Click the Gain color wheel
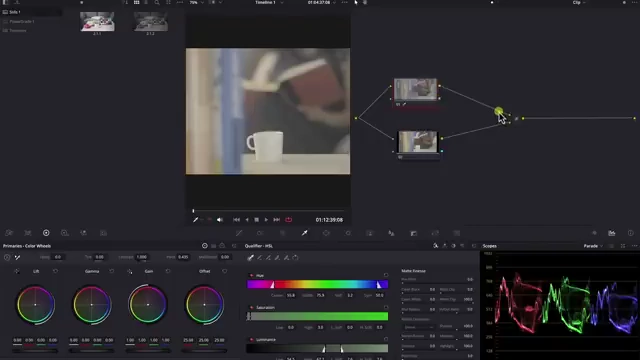 click(148, 304)
